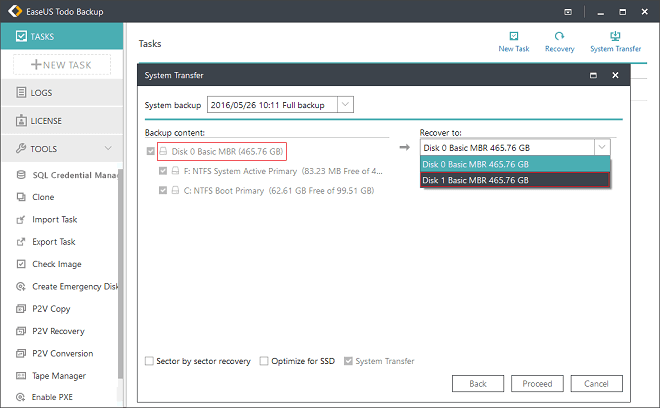Image resolution: width=660 pixels, height=408 pixels.
Task: Click the Create Emergency Disk icon
Action: tap(21, 286)
